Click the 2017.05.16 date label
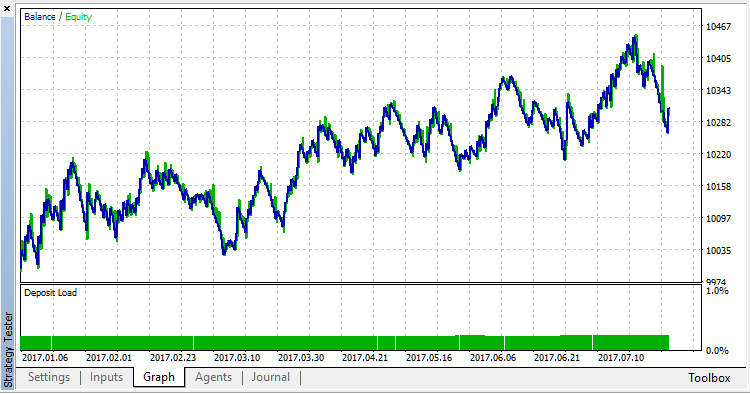The height and width of the screenshot is (394, 750). click(x=429, y=358)
